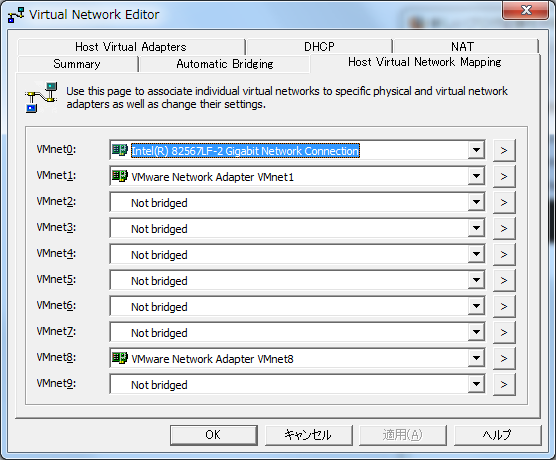The image size is (556, 460).
Task: Click the VMnet6: label
Action: pos(56,305)
